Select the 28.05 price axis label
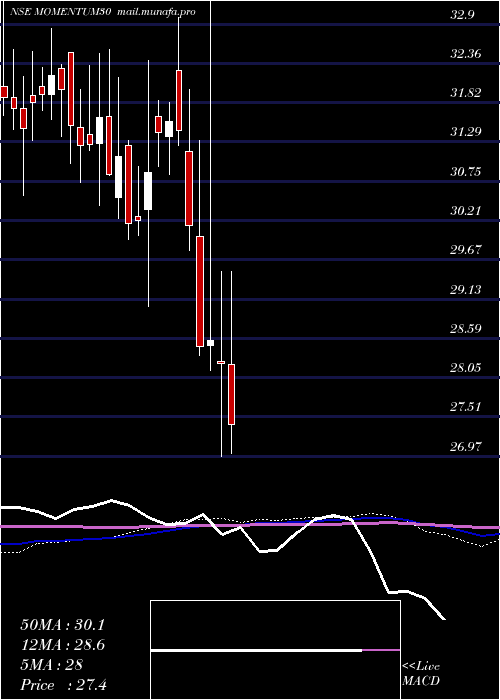This screenshot has width=500, height=700. coord(466,367)
